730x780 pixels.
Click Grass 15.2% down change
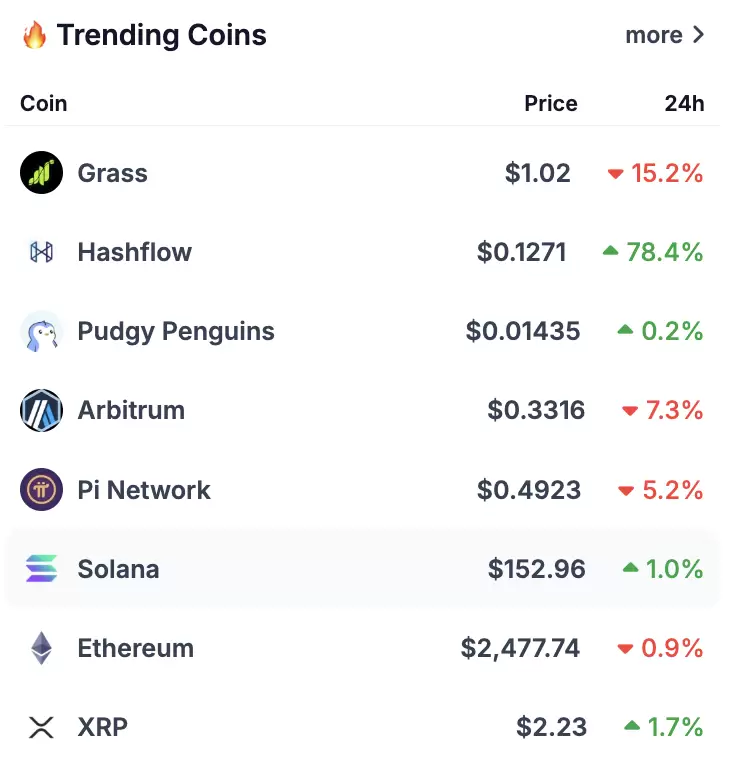[x=655, y=173]
